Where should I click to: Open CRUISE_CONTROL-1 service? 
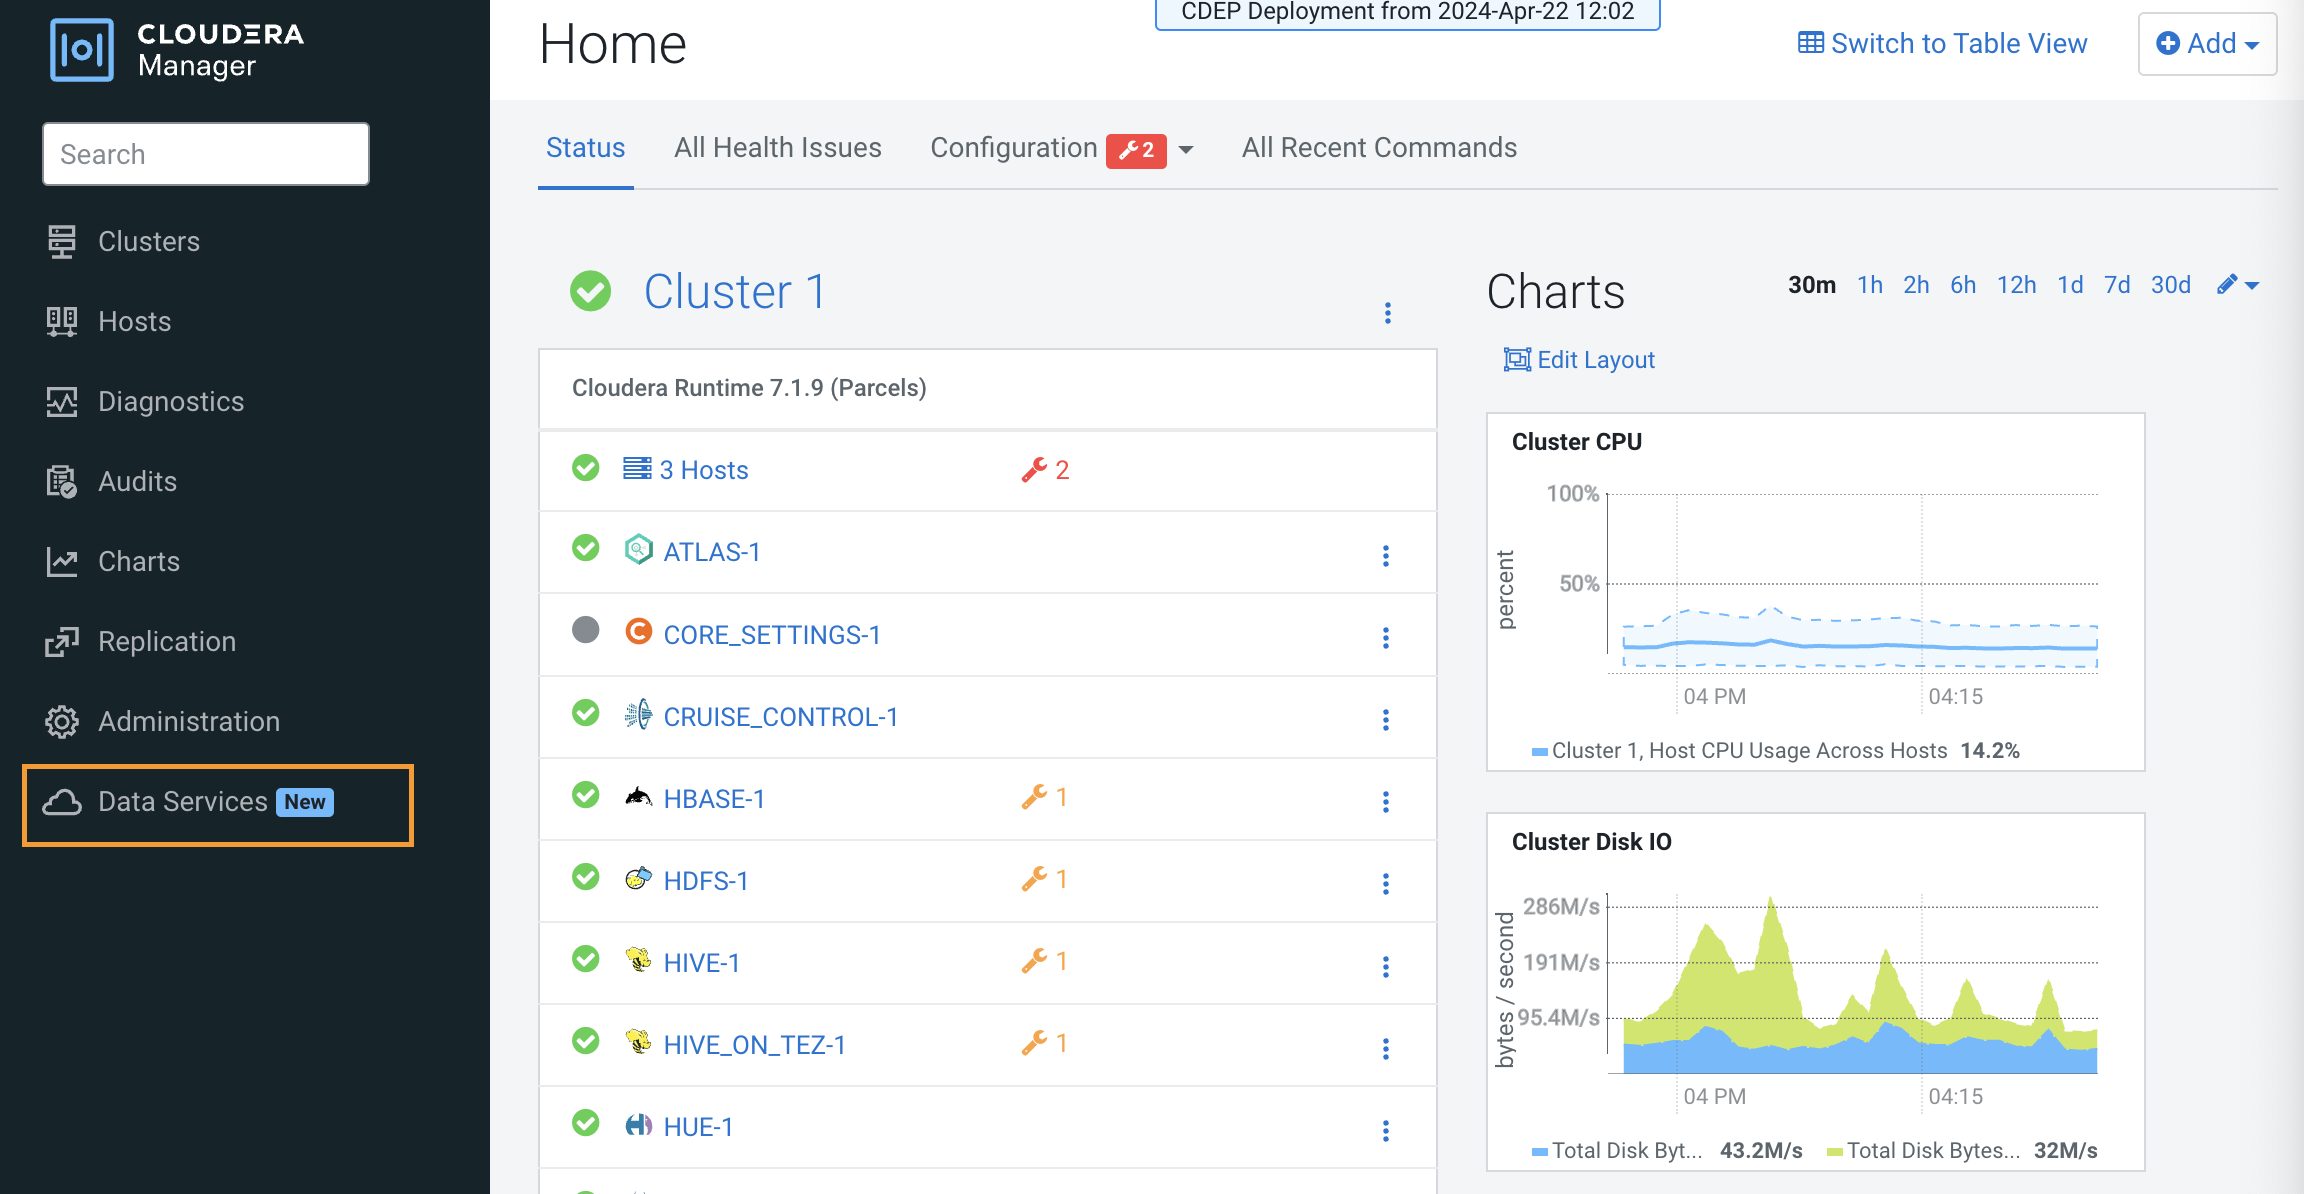click(x=781, y=717)
